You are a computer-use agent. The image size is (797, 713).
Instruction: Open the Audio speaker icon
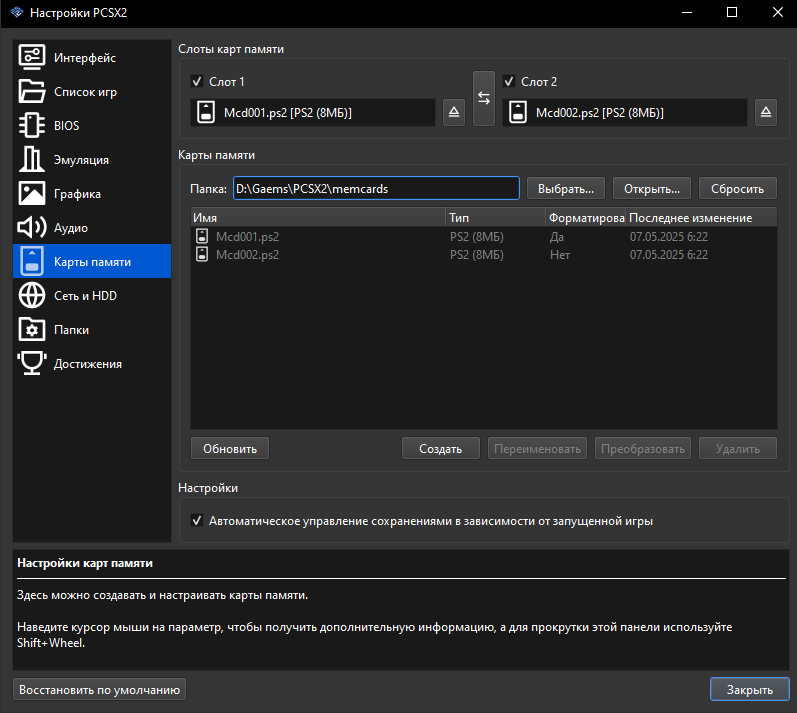(32, 228)
